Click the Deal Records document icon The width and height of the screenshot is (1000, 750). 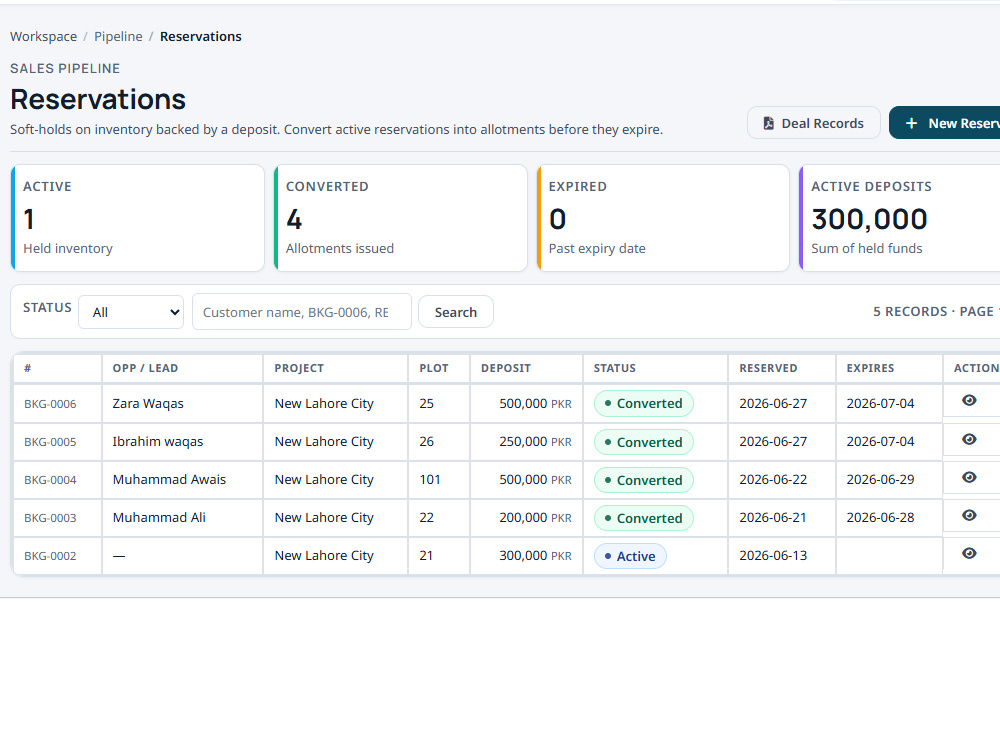tap(768, 123)
